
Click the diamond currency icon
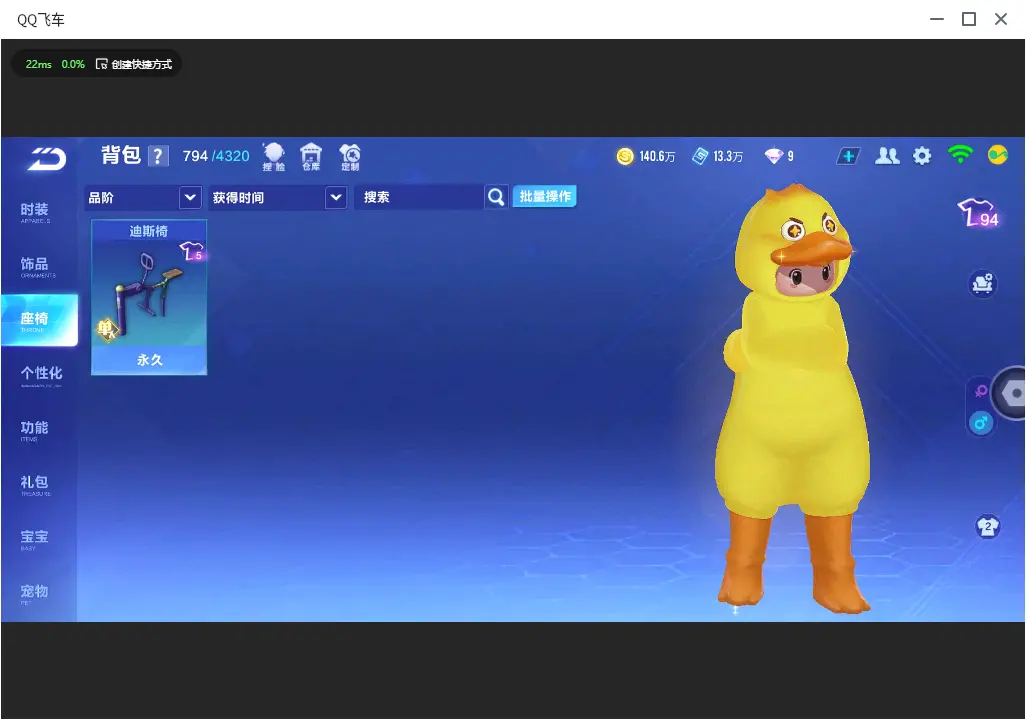[x=773, y=156]
